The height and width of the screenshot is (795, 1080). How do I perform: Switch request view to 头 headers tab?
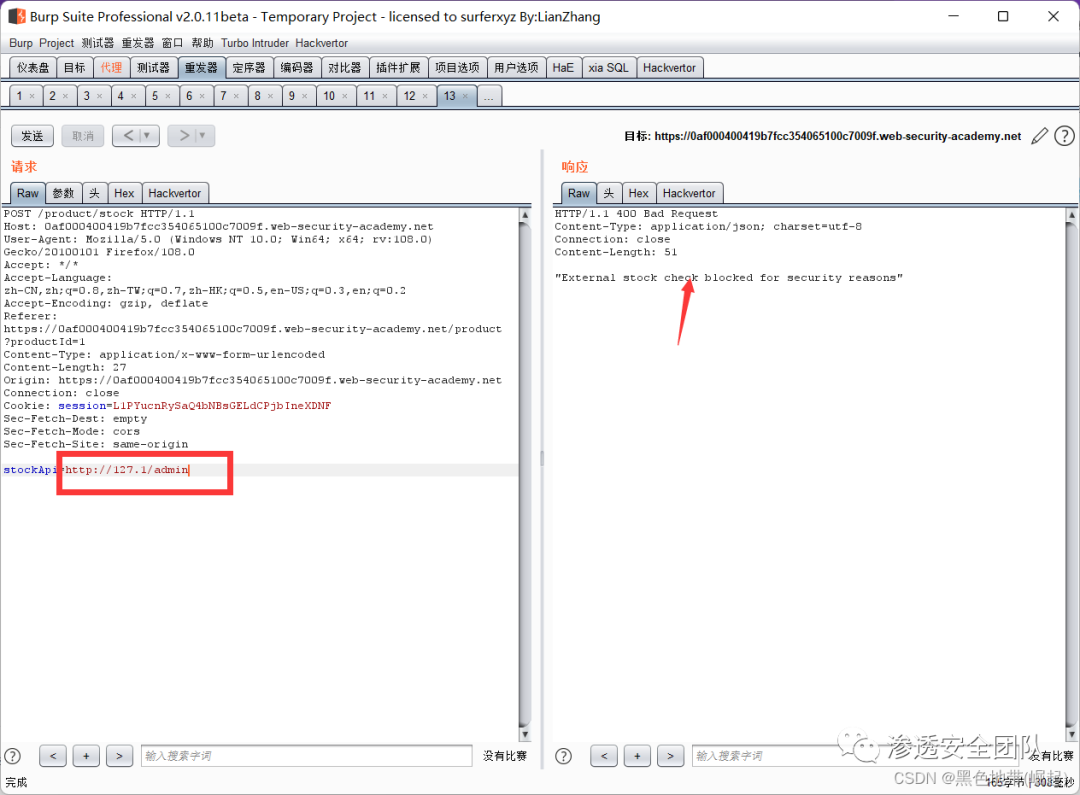pyautogui.click(x=94, y=193)
